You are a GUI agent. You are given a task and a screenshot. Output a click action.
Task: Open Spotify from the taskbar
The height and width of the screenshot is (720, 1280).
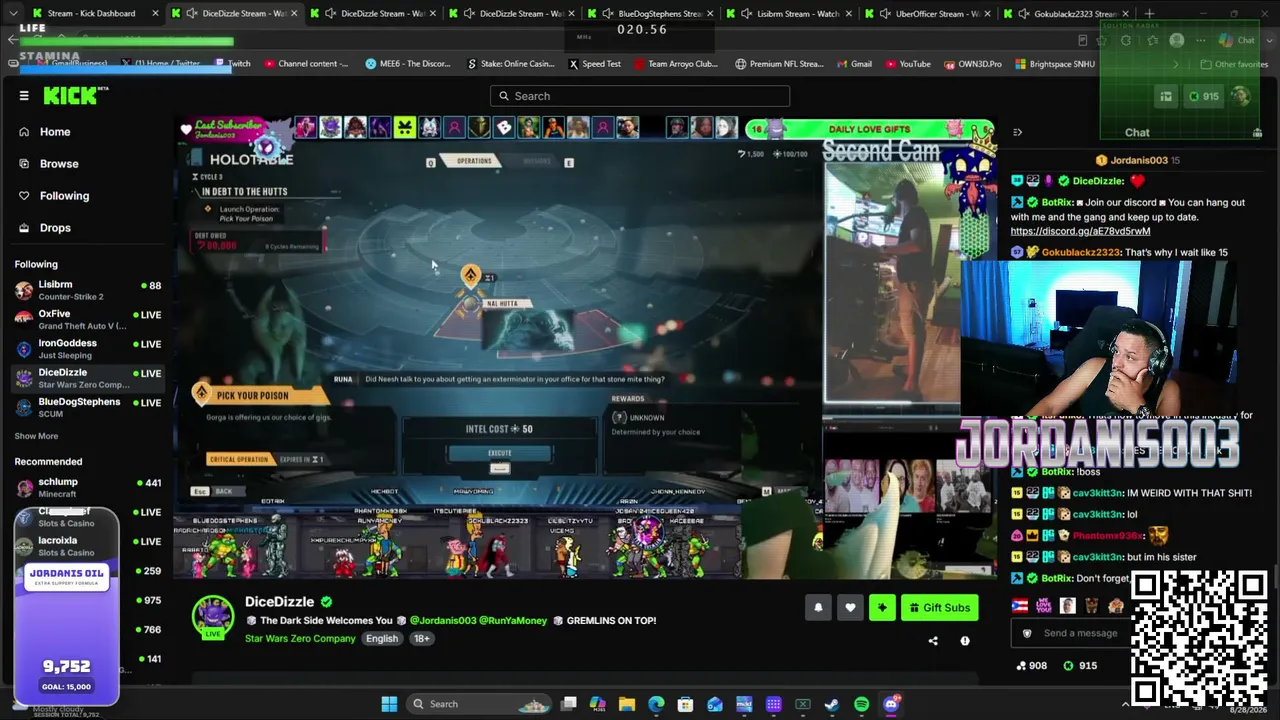(x=862, y=704)
